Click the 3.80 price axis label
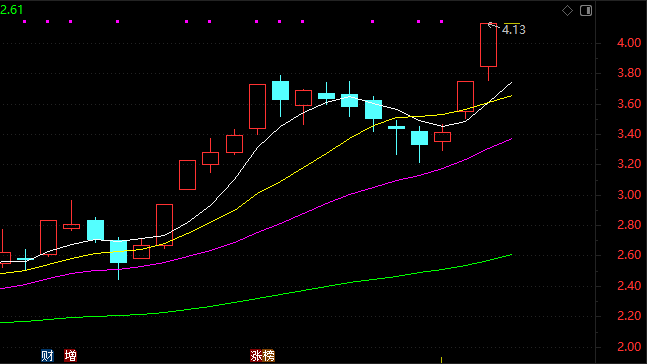The width and height of the screenshot is (647, 364). click(x=629, y=73)
